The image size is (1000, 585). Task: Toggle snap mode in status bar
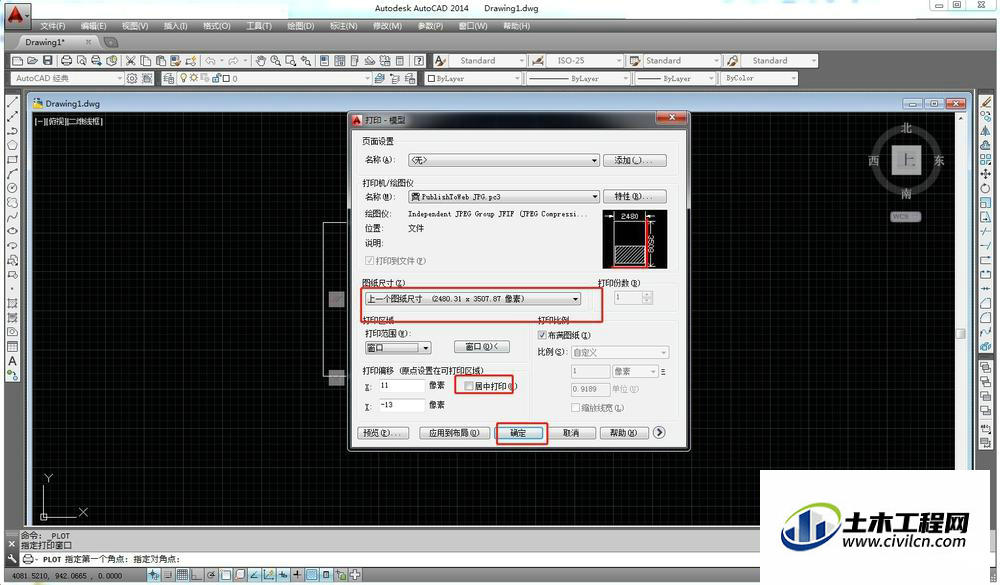coord(168,575)
